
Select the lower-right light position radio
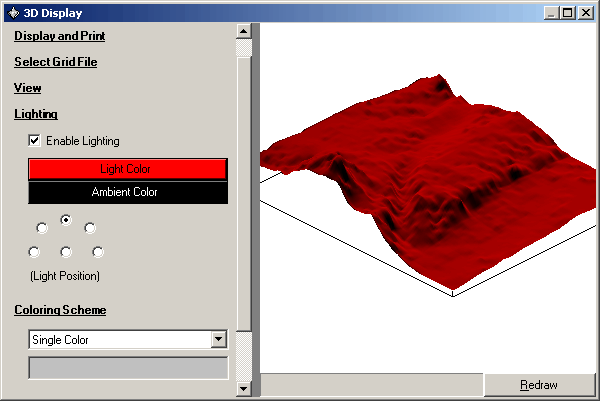click(98, 252)
